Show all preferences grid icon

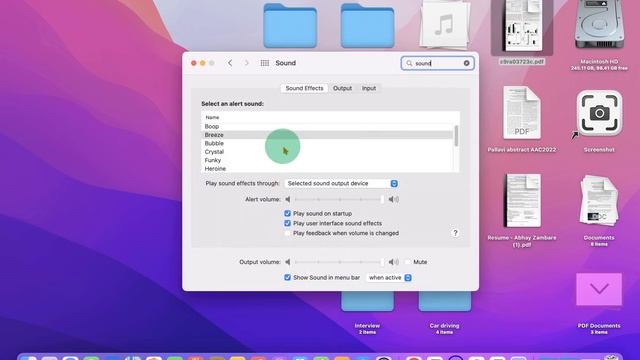(264, 63)
